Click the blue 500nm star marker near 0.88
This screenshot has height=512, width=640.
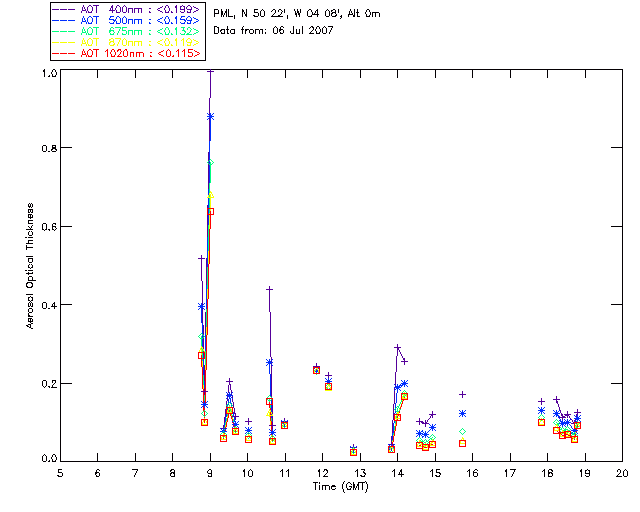[210, 116]
